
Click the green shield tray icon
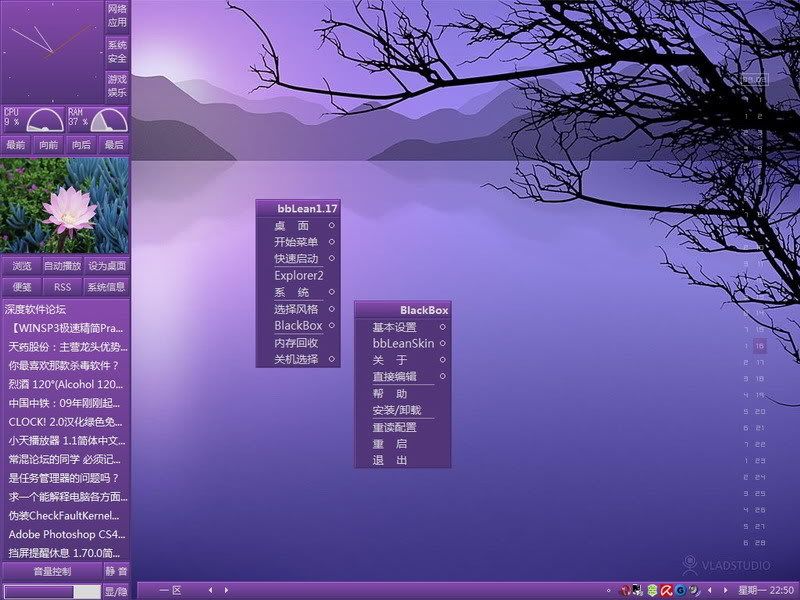pyautogui.click(x=652, y=590)
